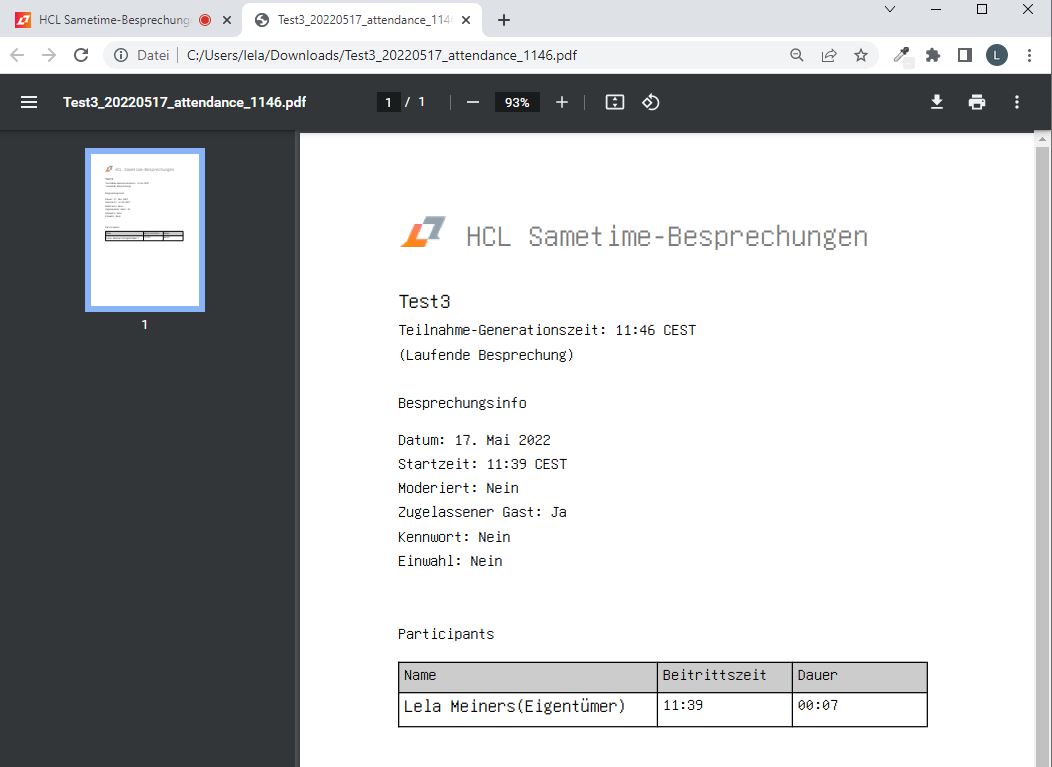Viewport: 1052px width, 767px height.
Task: Toggle the PDF sidebar hamburger menu
Action: click(29, 102)
